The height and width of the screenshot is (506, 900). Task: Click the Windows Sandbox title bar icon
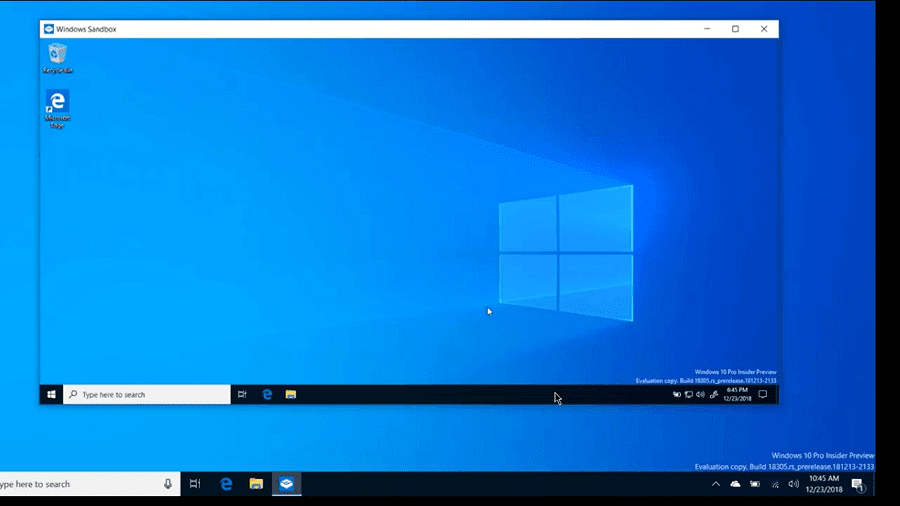49,29
